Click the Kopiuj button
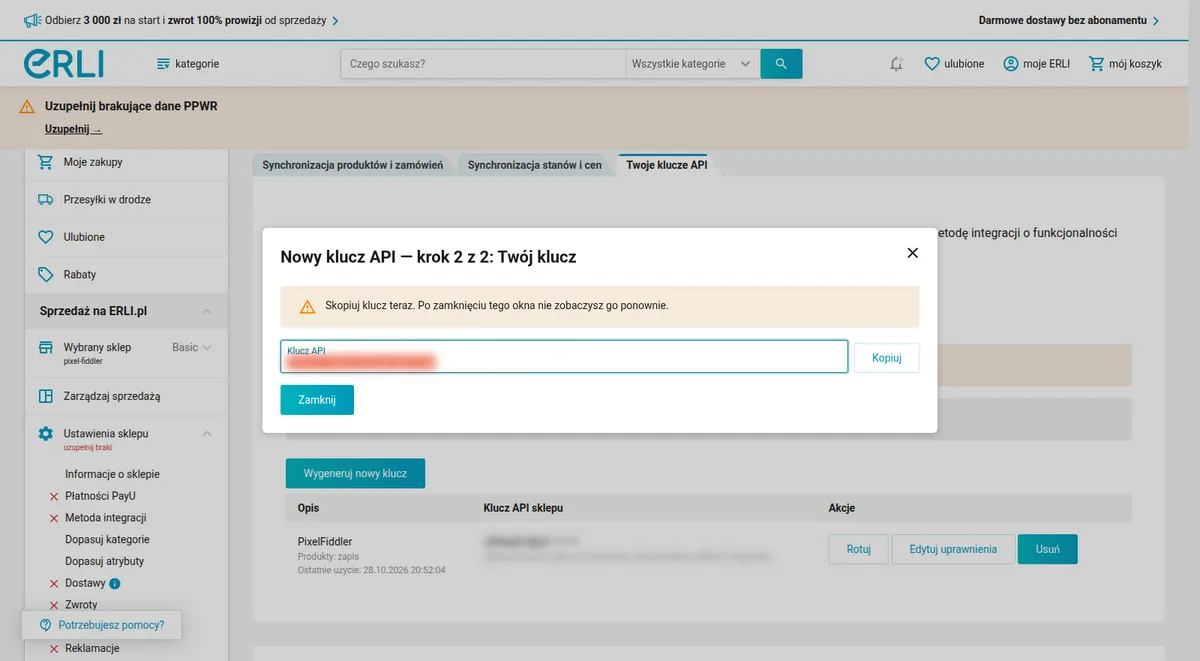 (x=887, y=358)
